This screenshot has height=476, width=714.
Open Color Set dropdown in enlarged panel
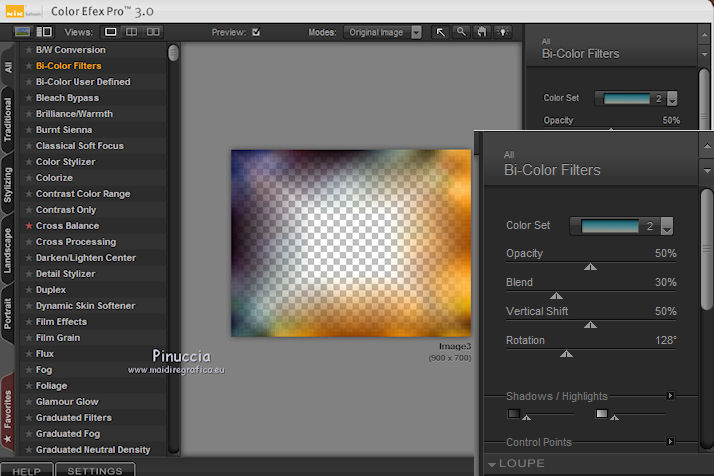[x=667, y=226]
